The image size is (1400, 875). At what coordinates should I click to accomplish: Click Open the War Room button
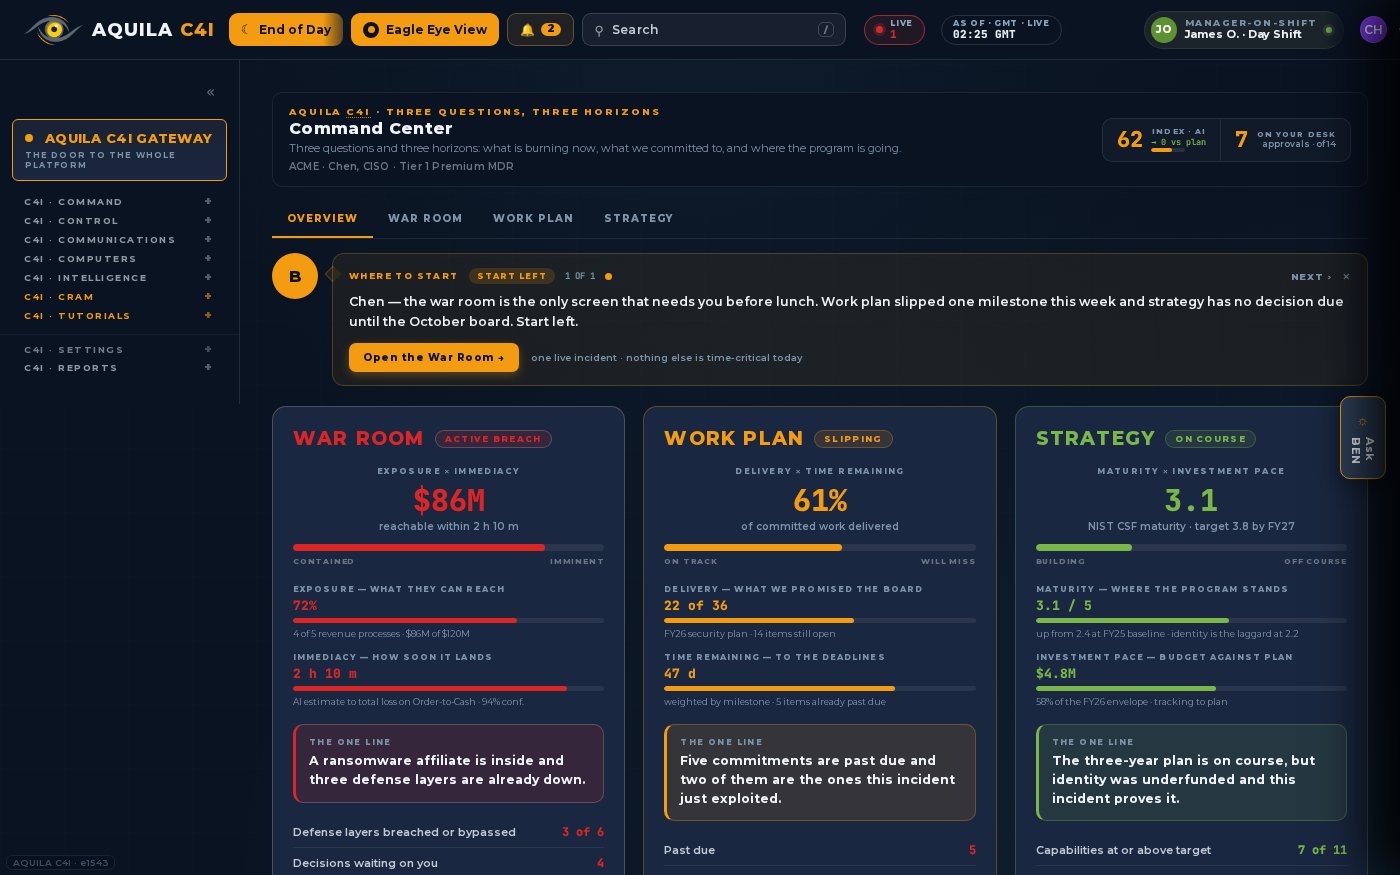point(434,357)
